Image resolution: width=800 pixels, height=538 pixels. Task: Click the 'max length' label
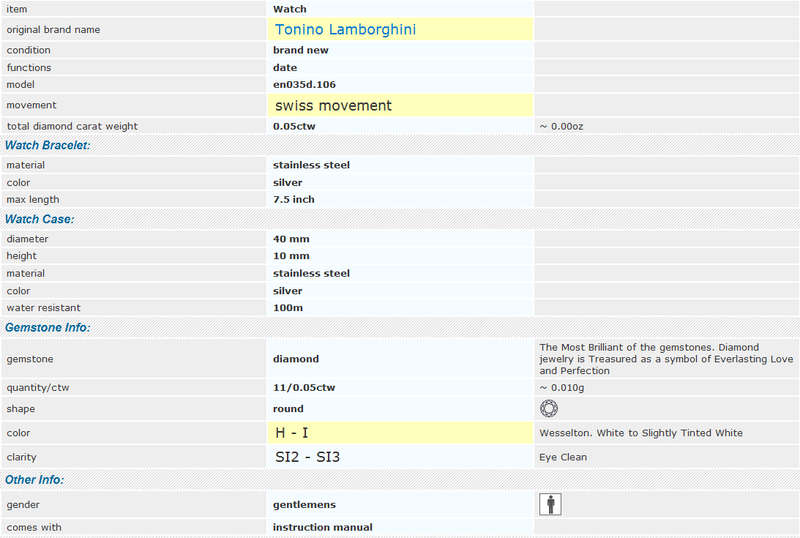(33, 200)
